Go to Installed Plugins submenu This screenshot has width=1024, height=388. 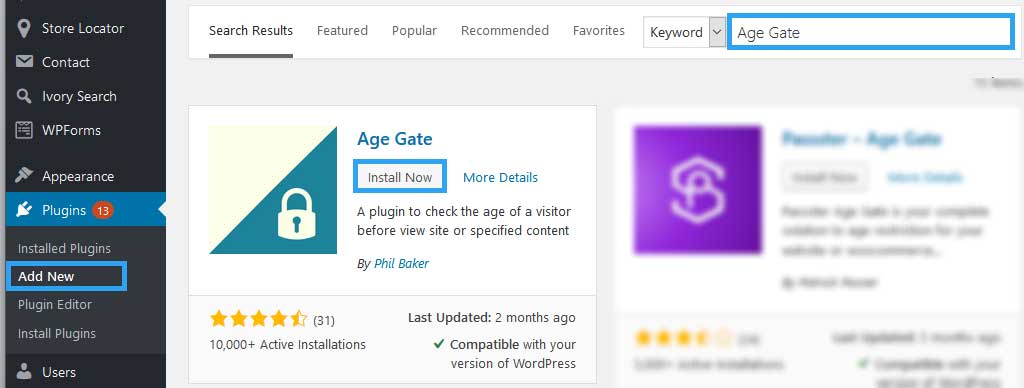click(64, 248)
